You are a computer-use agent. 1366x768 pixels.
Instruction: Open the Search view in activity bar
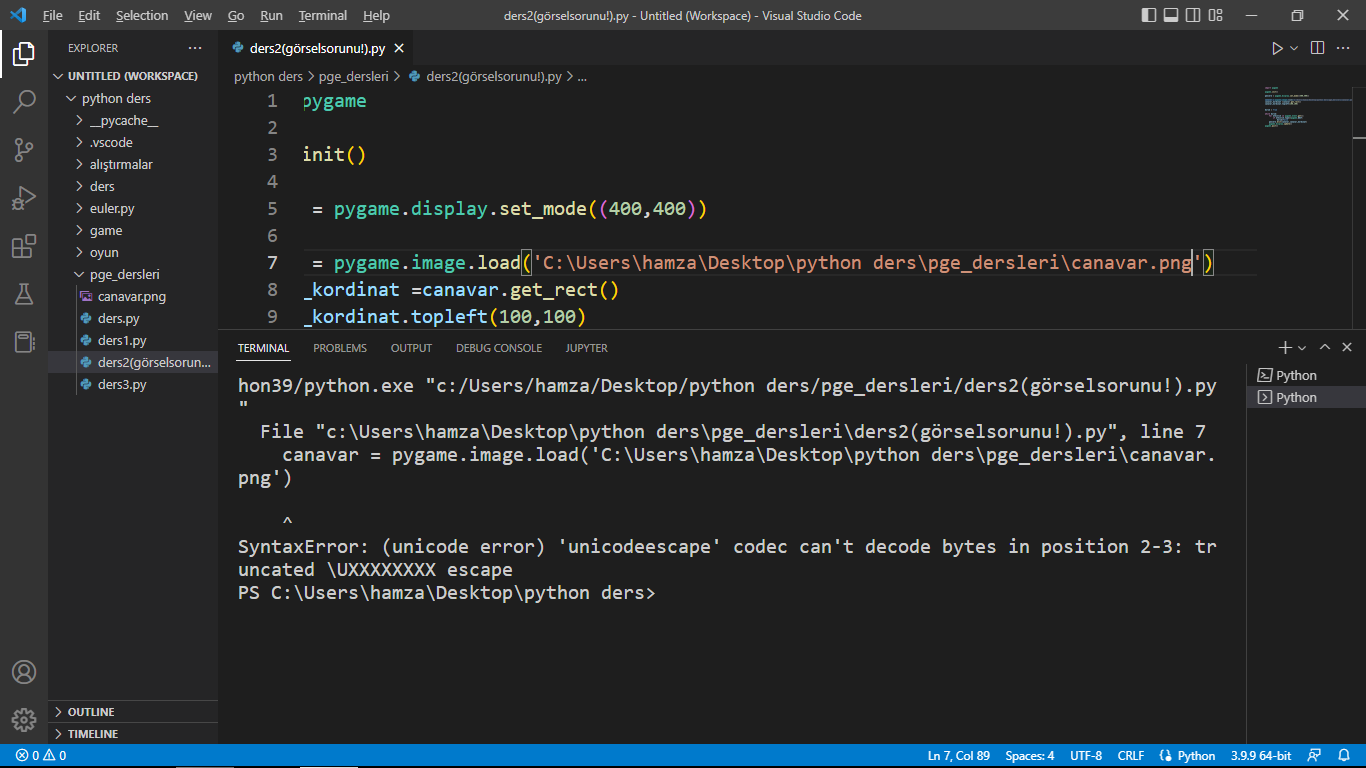[x=24, y=101]
